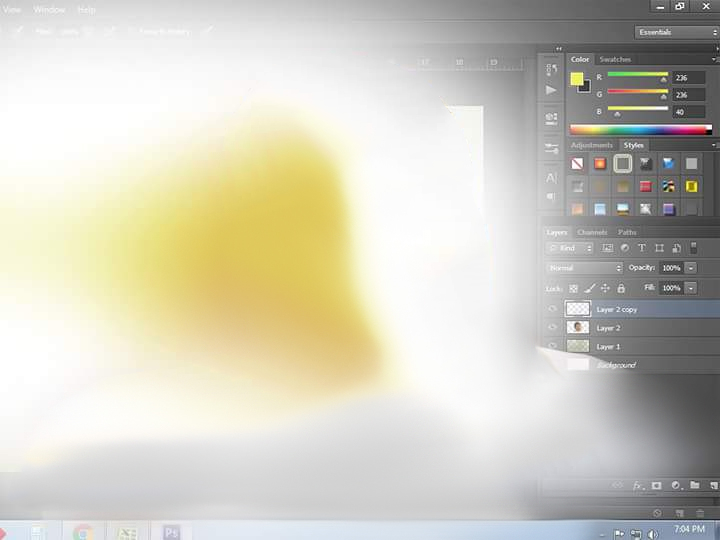
Task: Open the Paragraph panel dock icon
Action: [x=551, y=197]
